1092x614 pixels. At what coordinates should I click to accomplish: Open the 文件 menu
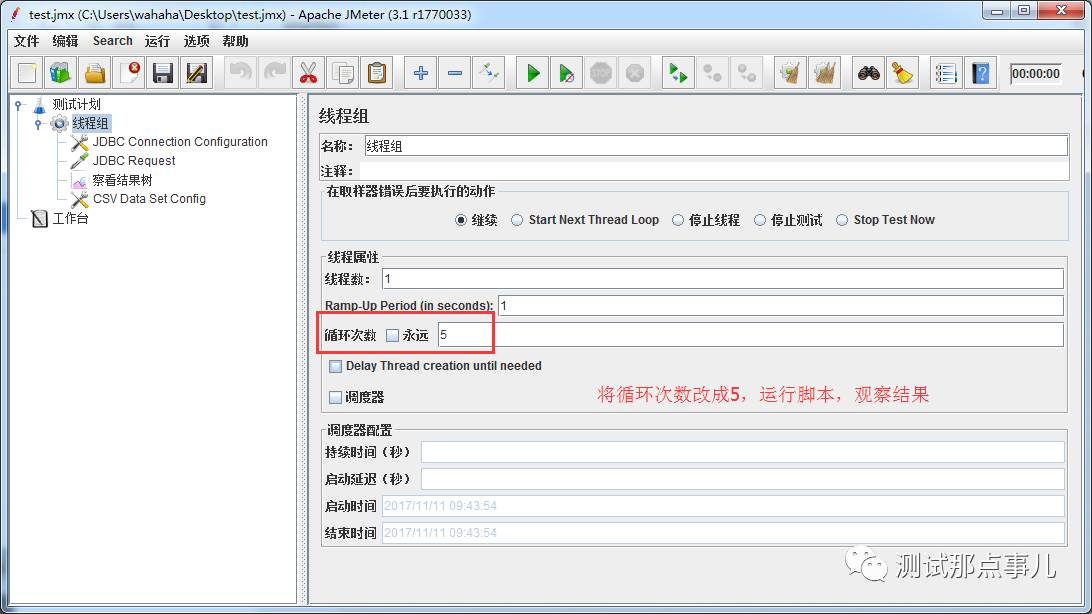pos(26,41)
